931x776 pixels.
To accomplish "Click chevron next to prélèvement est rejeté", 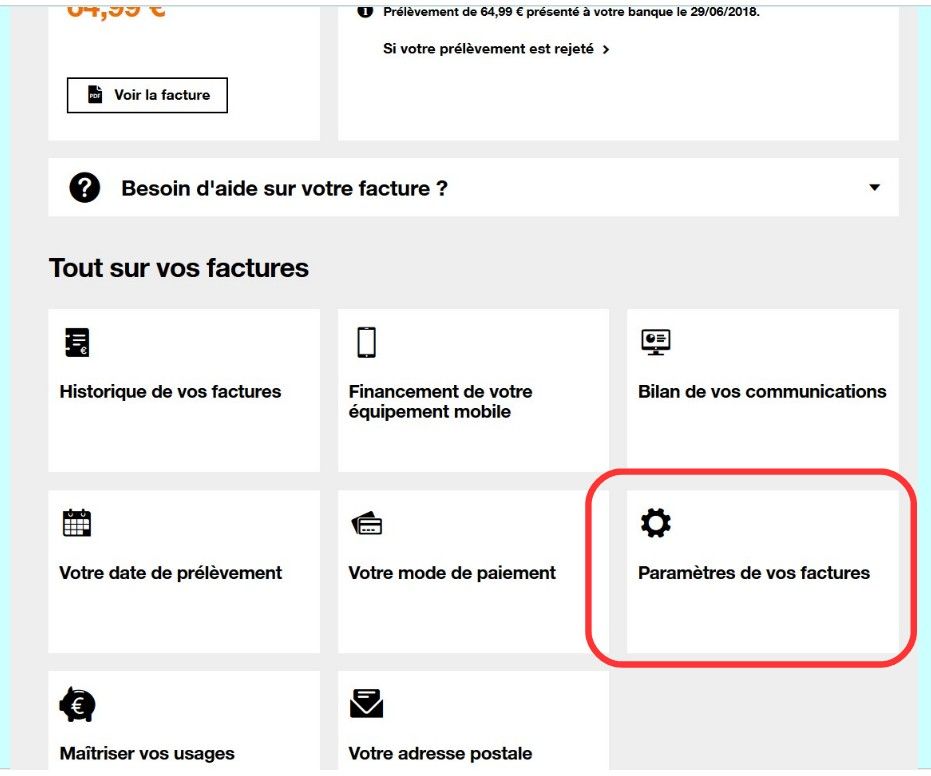I will tap(606, 49).
